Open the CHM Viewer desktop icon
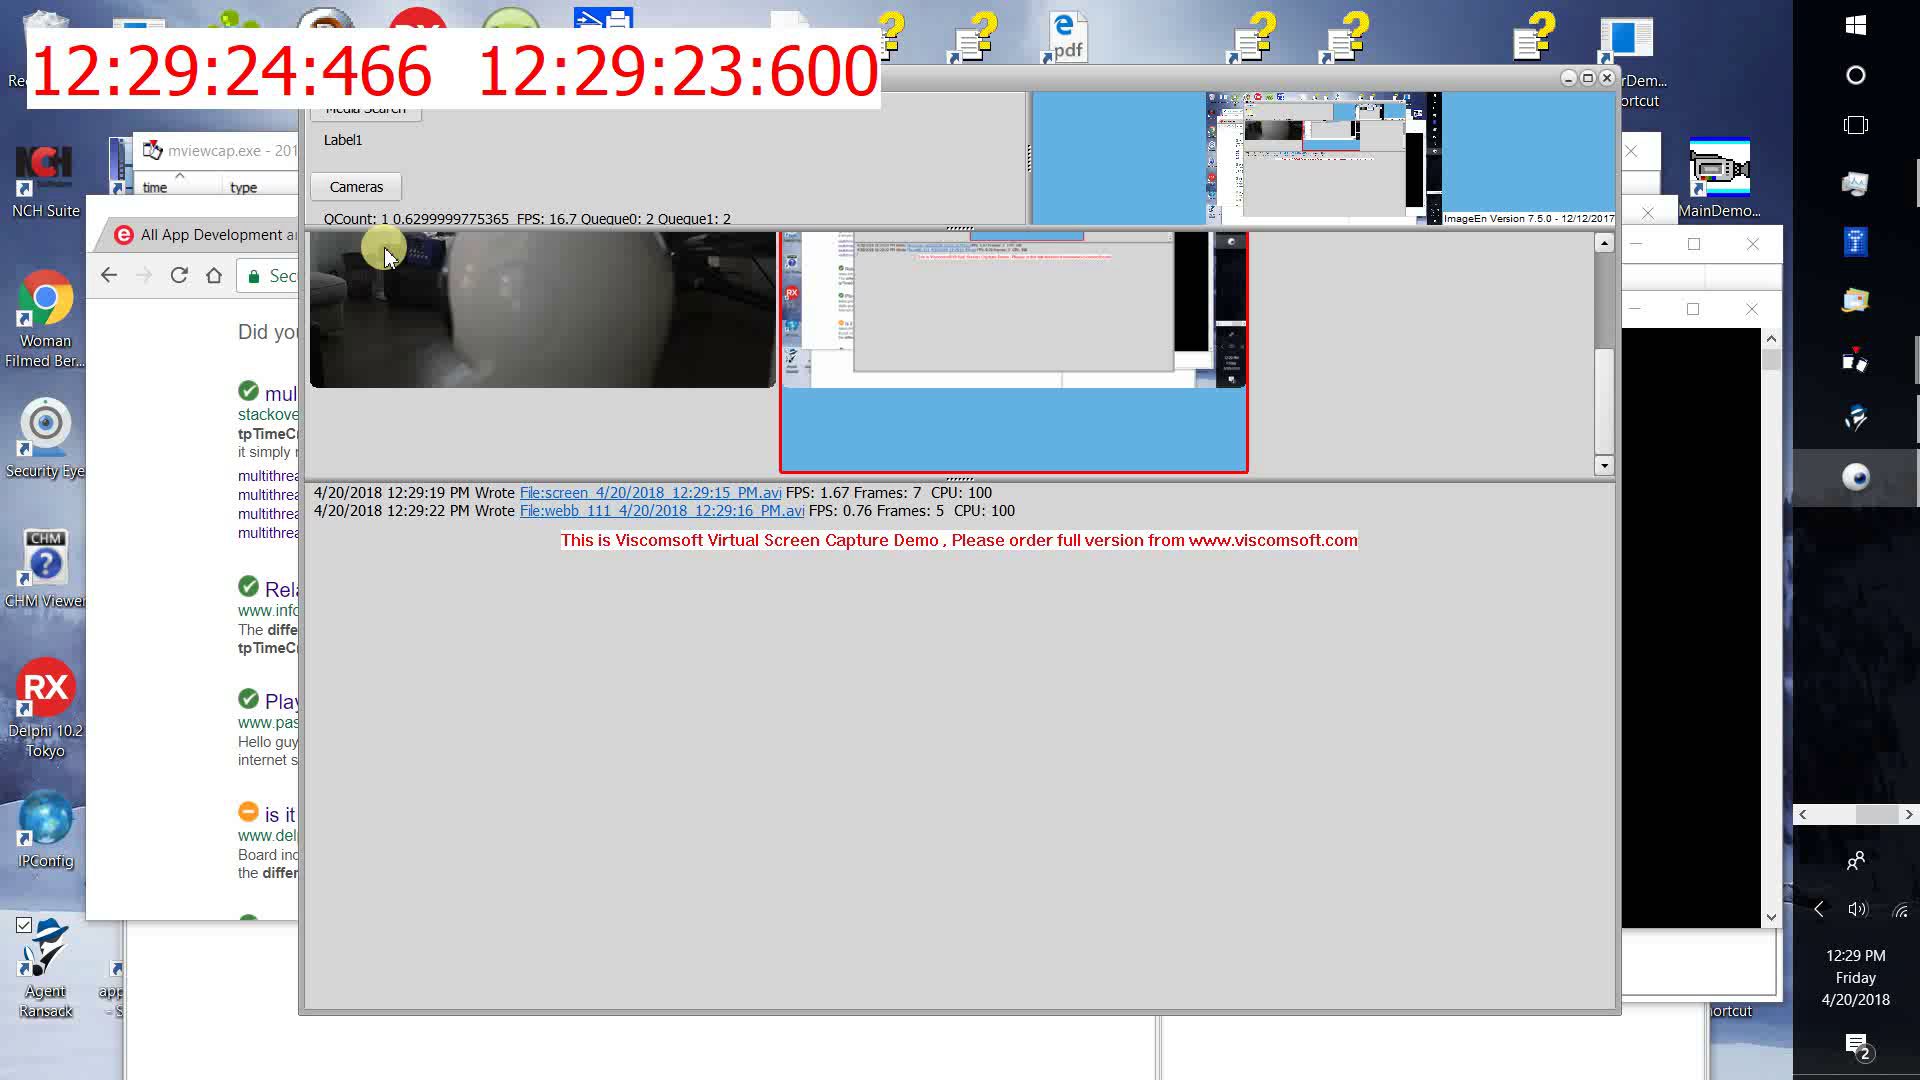The width and height of the screenshot is (1920, 1080). pos(45,568)
